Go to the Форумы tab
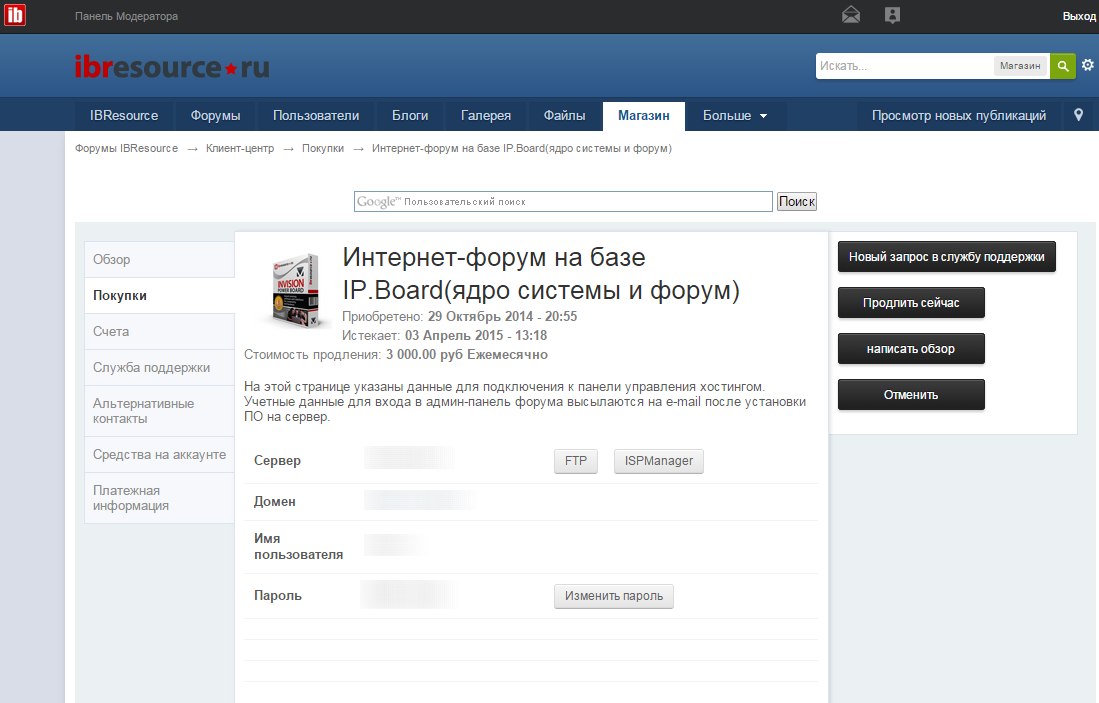The height and width of the screenshot is (703, 1099). click(x=215, y=116)
